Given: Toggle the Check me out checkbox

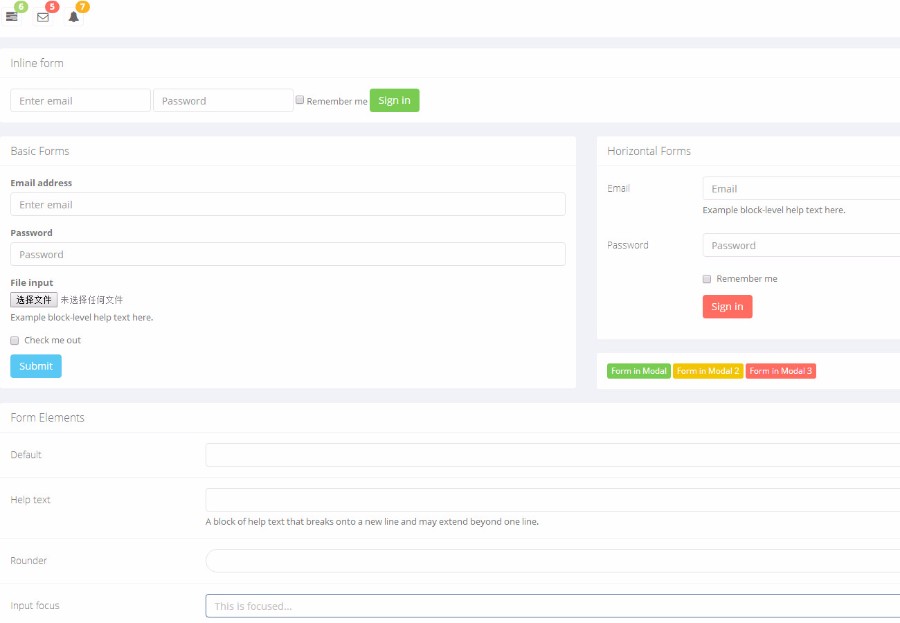Looking at the screenshot, I should coord(14,340).
